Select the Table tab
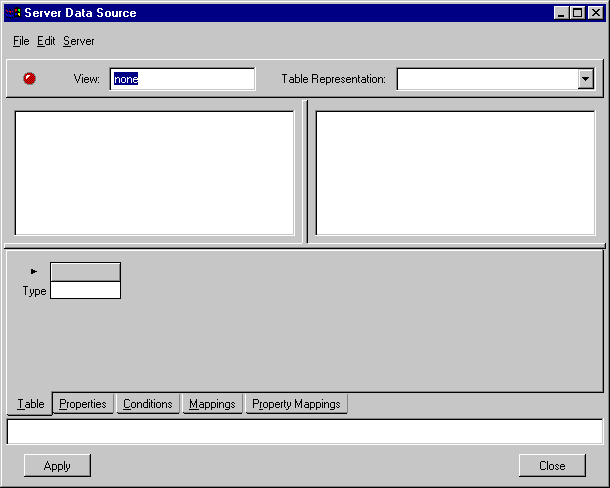This screenshot has width=610, height=488. (31, 404)
